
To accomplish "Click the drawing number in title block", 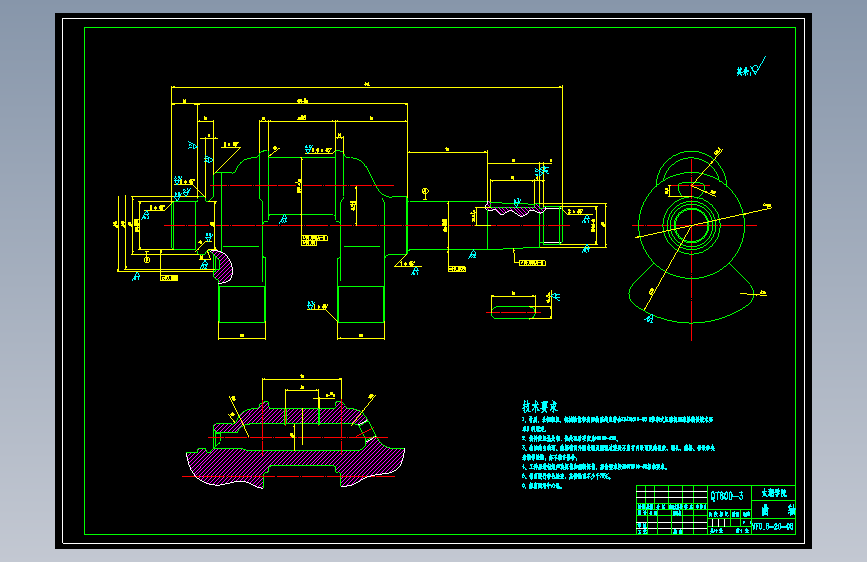I will pos(773,527).
